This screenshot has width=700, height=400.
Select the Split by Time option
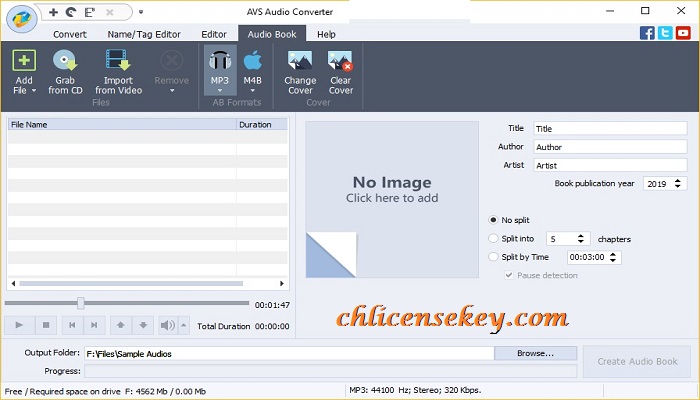coord(493,257)
